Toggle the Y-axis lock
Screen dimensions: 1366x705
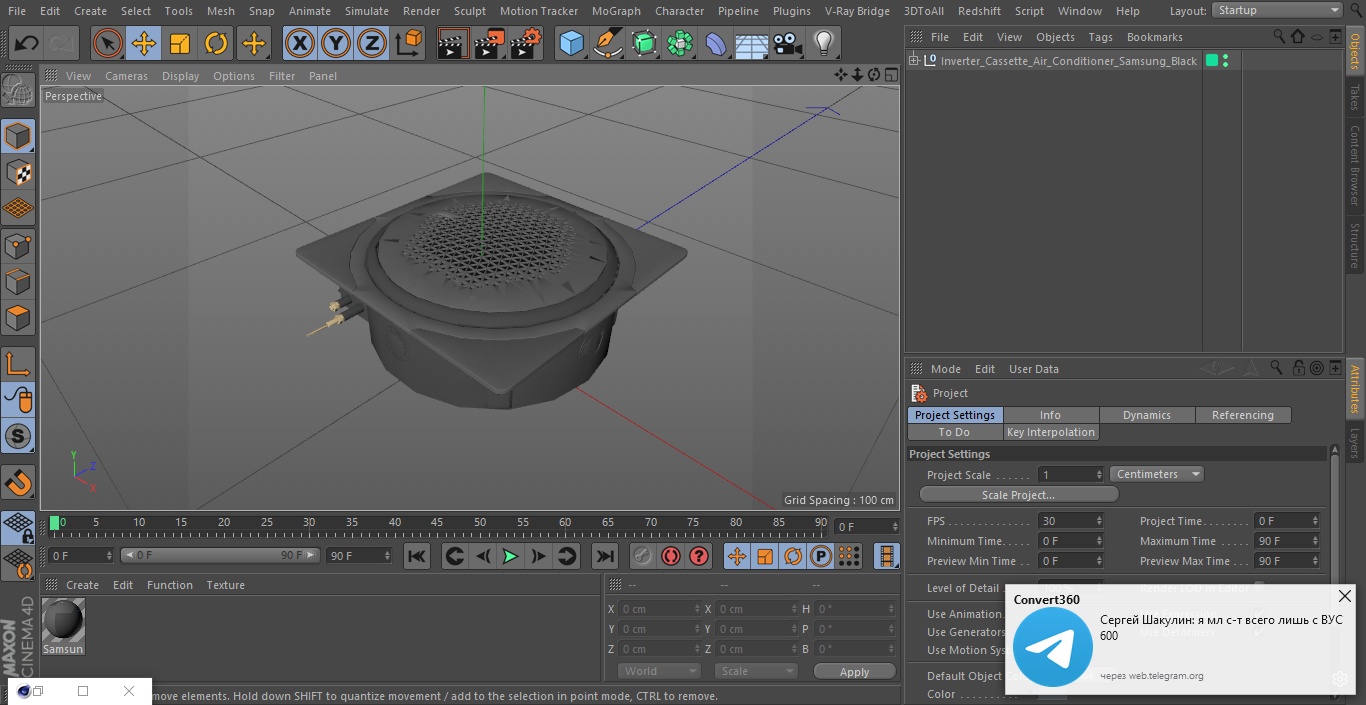pyautogui.click(x=336, y=44)
